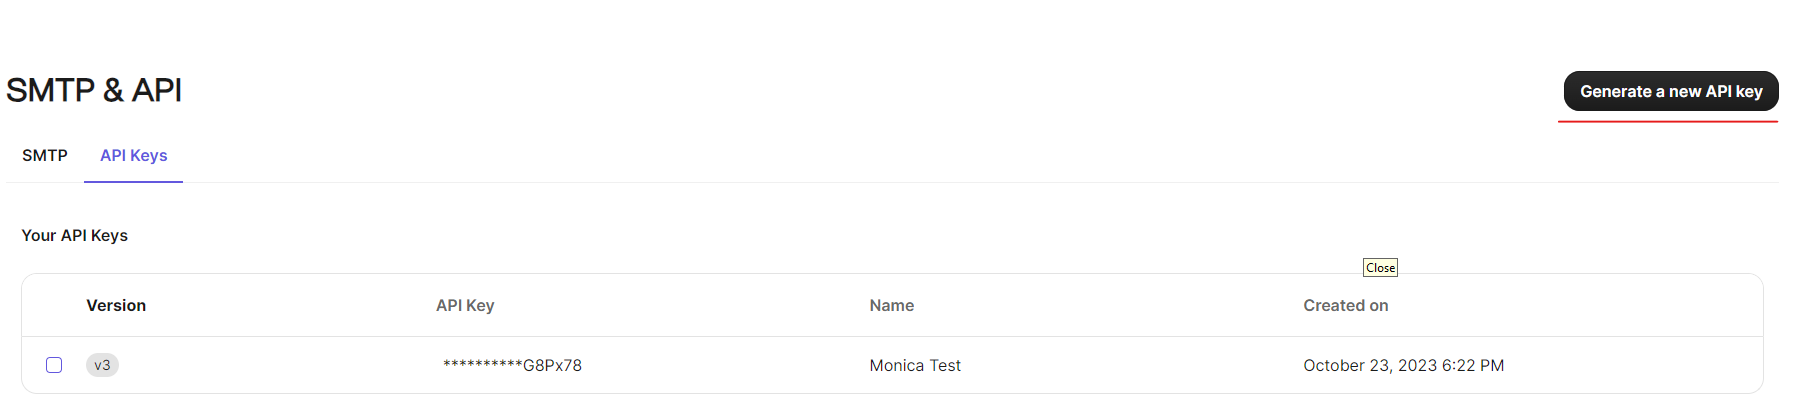Select the Monica Test key name

point(915,365)
